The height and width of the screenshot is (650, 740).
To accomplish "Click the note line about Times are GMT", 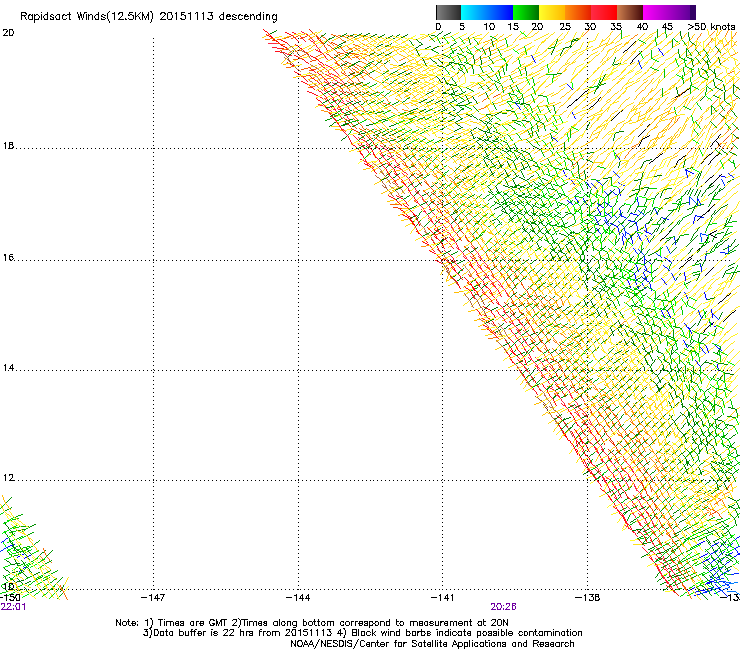I will (312, 623).
